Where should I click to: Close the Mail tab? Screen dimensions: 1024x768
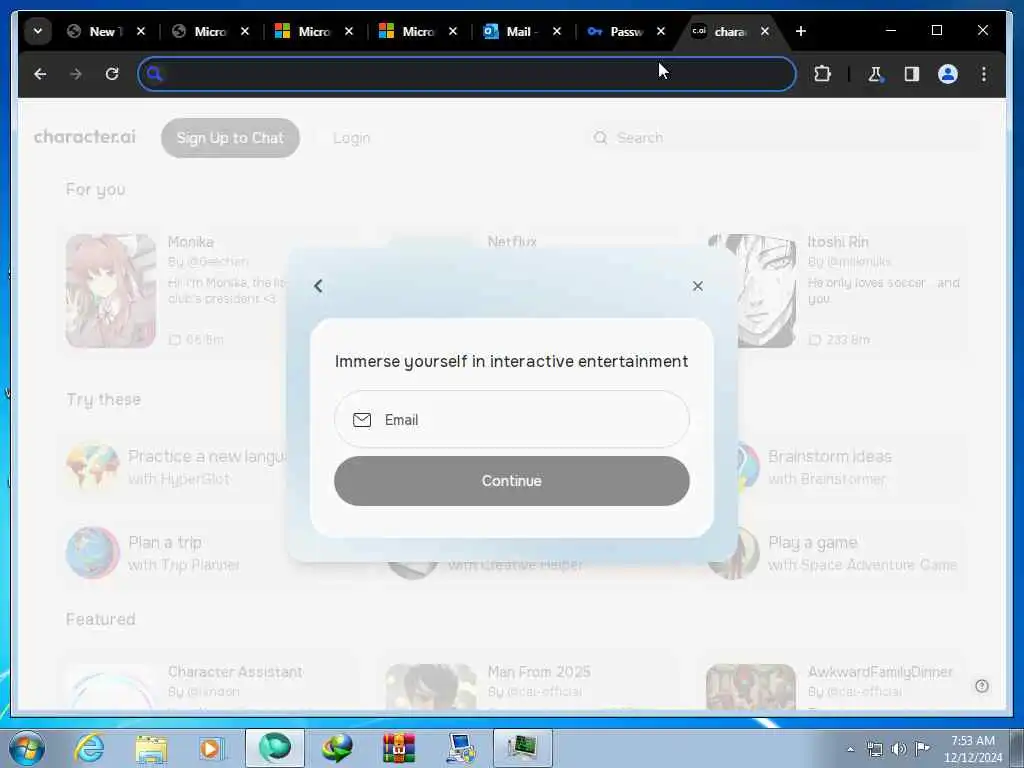pos(556,31)
